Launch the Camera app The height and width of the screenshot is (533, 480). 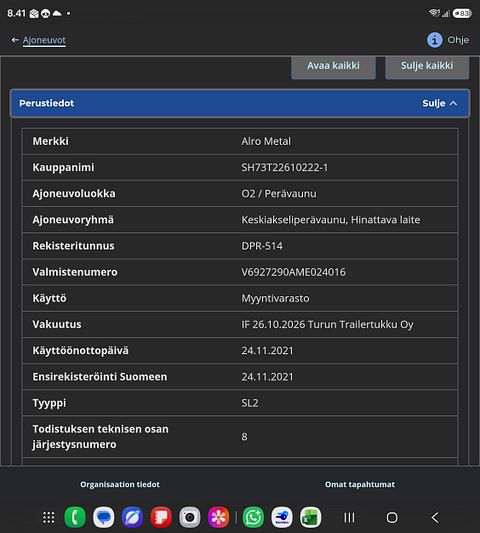tap(190, 517)
